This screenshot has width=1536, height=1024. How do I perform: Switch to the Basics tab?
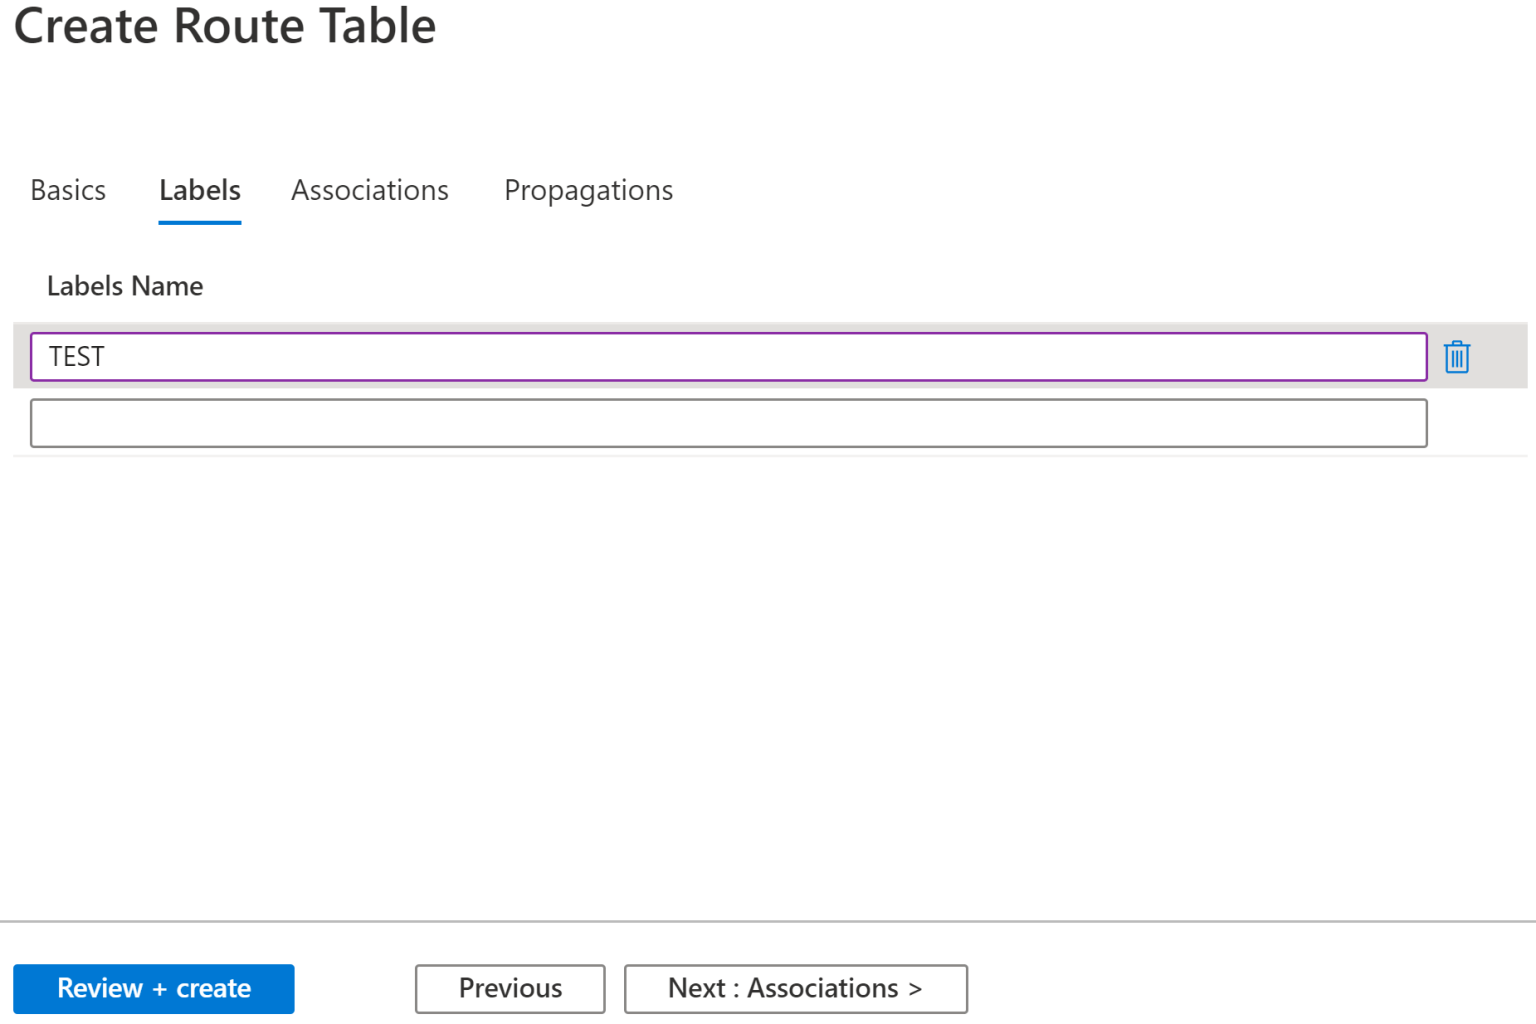pos(68,190)
